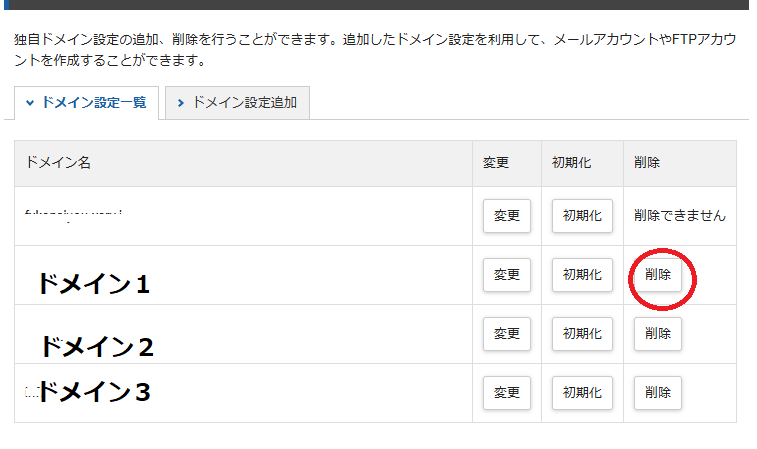Click the right chevron beside ドメイン設定追加
The height and width of the screenshot is (449, 757).
pyautogui.click(x=181, y=103)
